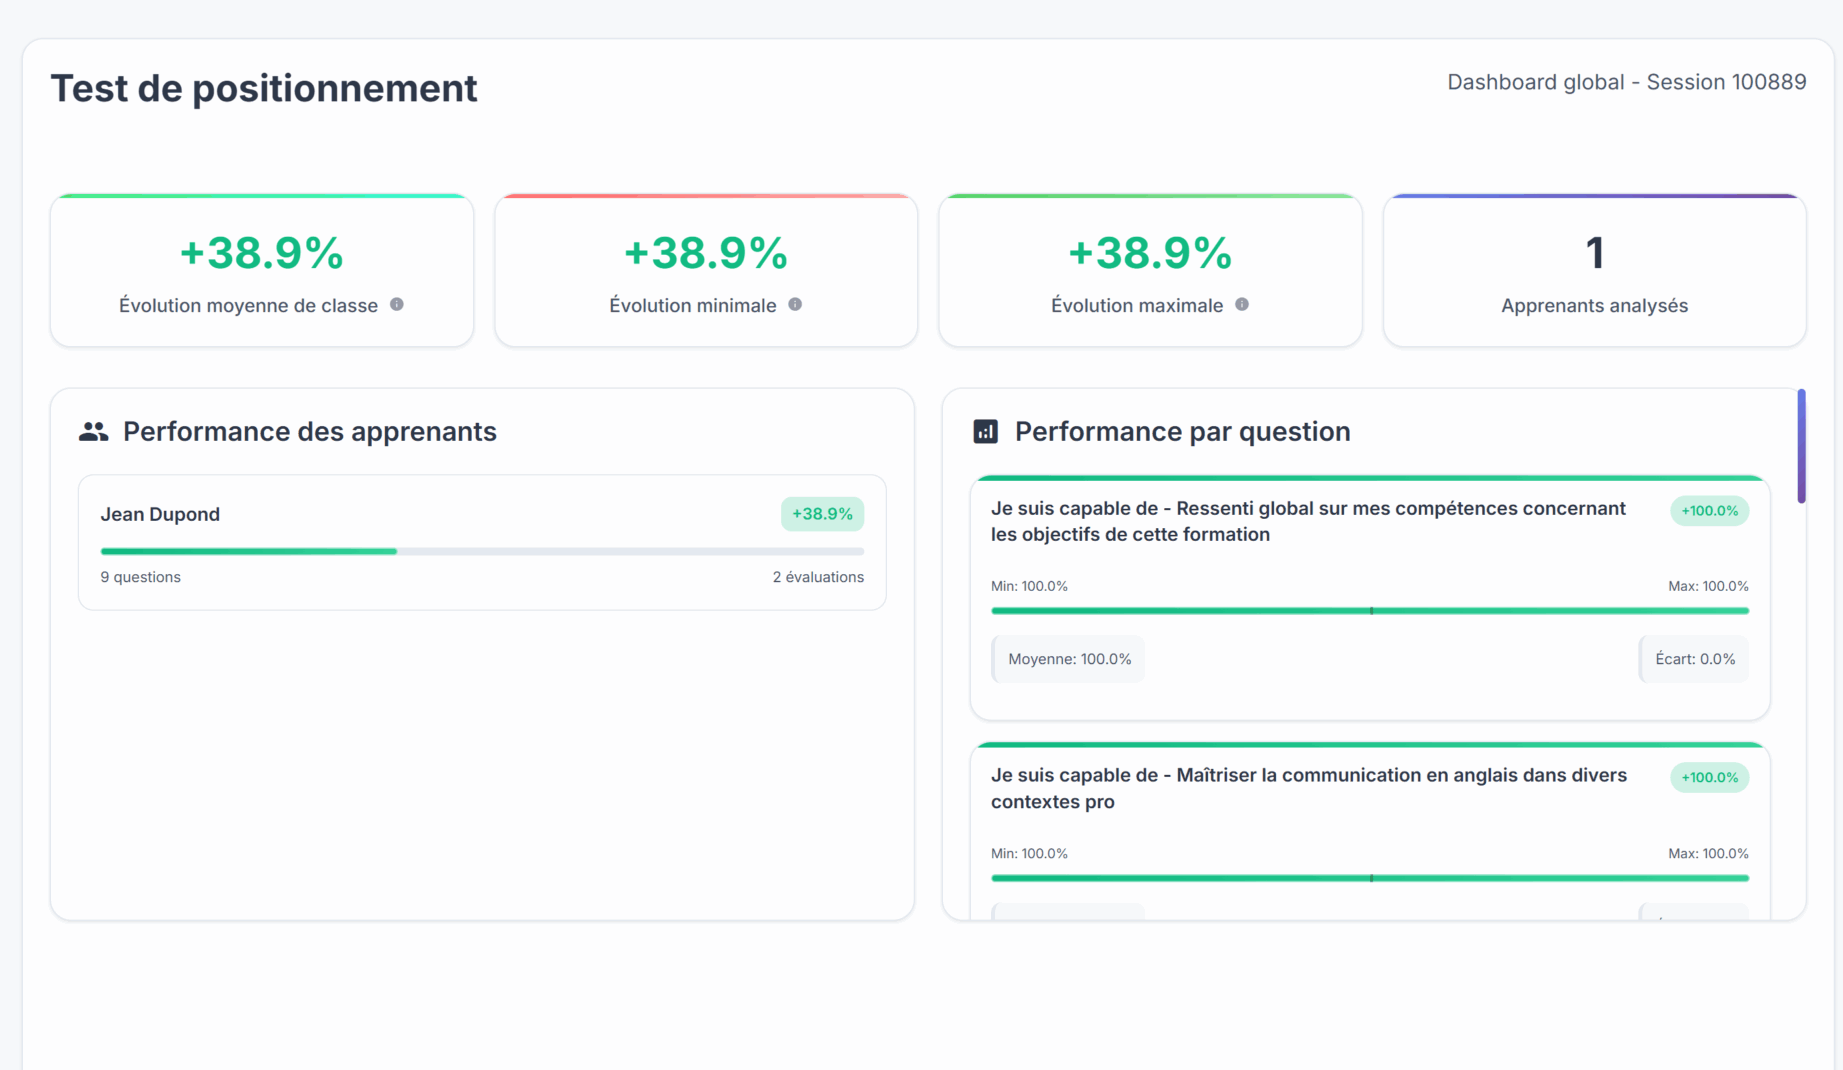Click the +100.0% badge on Ressenti global question

click(x=1709, y=511)
